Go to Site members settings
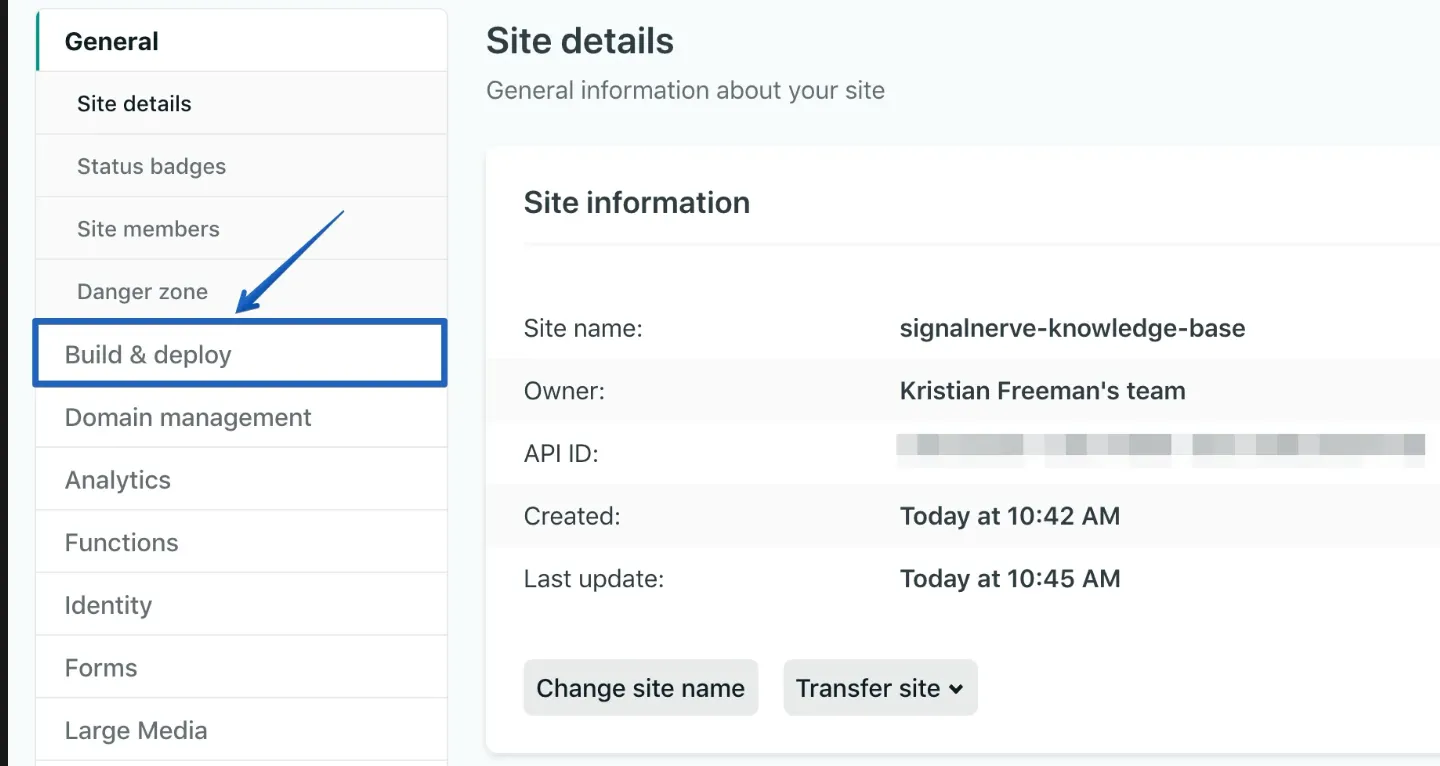1440x766 pixels. tap(148, 229)
